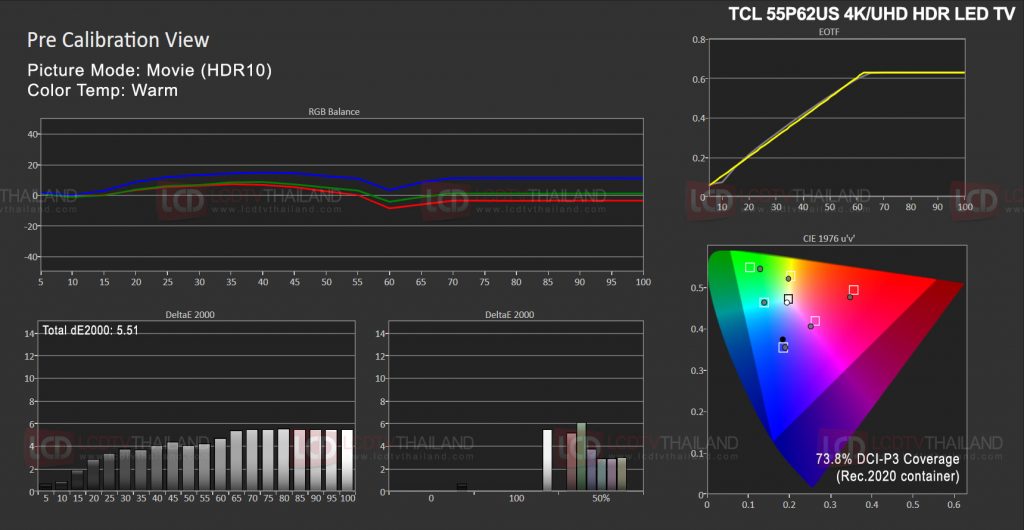Click the TCL 55P62US 4K/UHD HDR LED TV title

pyautogui.click(x=872, y=16)
